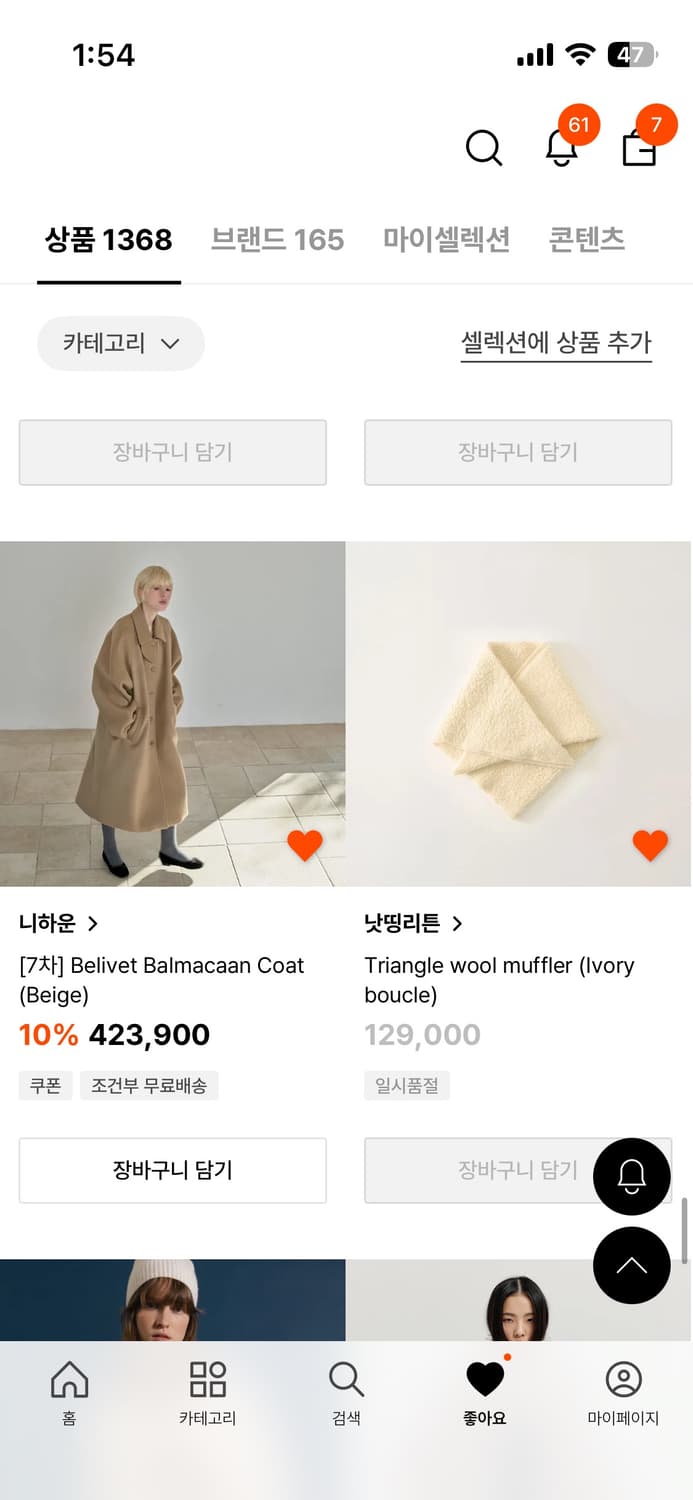The width and height of the screenshot is (693, 1500).
Task: Open 카테고리 from the bottom navigation bar
Action: click(207, 1387)
